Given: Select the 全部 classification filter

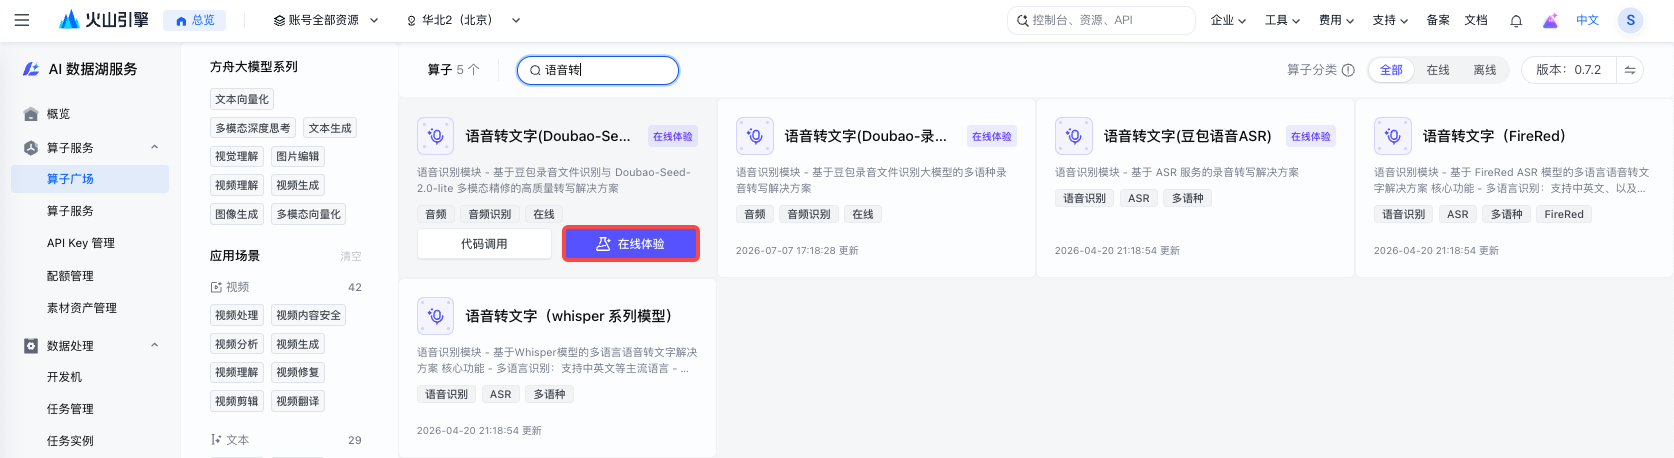Looking at the screenshot, I should point(1391,70).
